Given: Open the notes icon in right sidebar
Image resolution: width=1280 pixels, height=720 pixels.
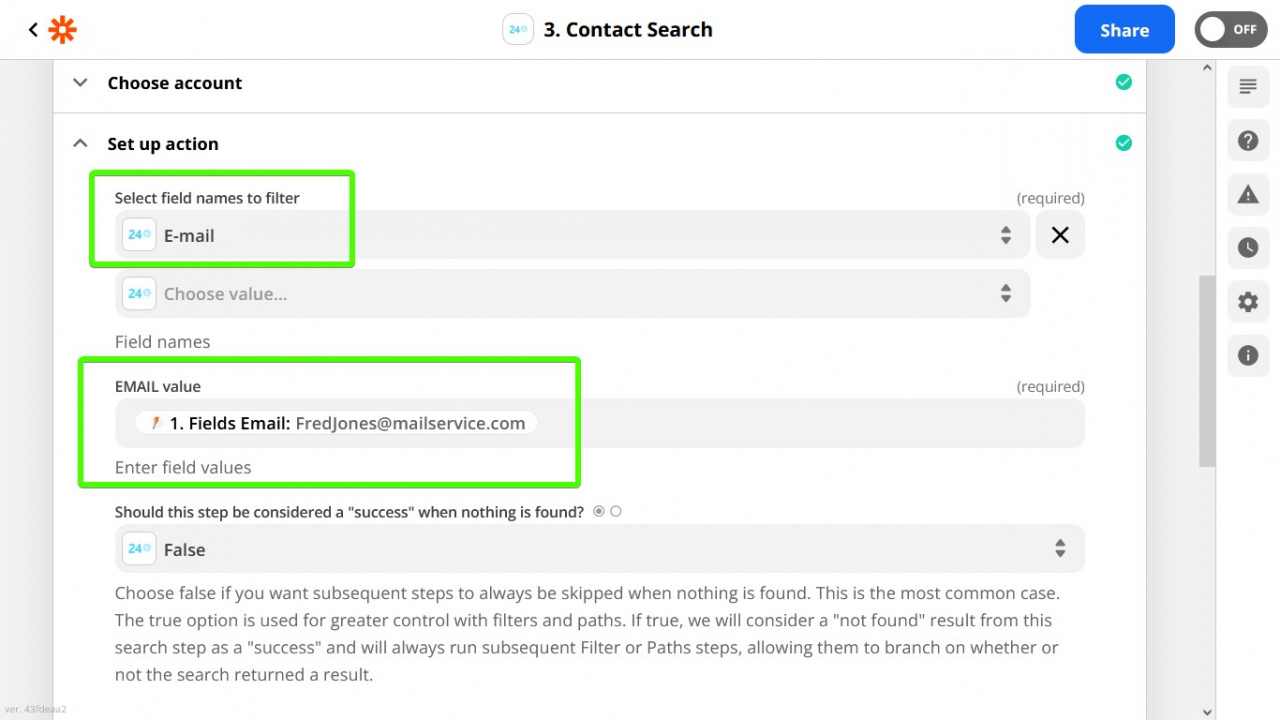Looking at the screenshot, I should click(1248, 86).
